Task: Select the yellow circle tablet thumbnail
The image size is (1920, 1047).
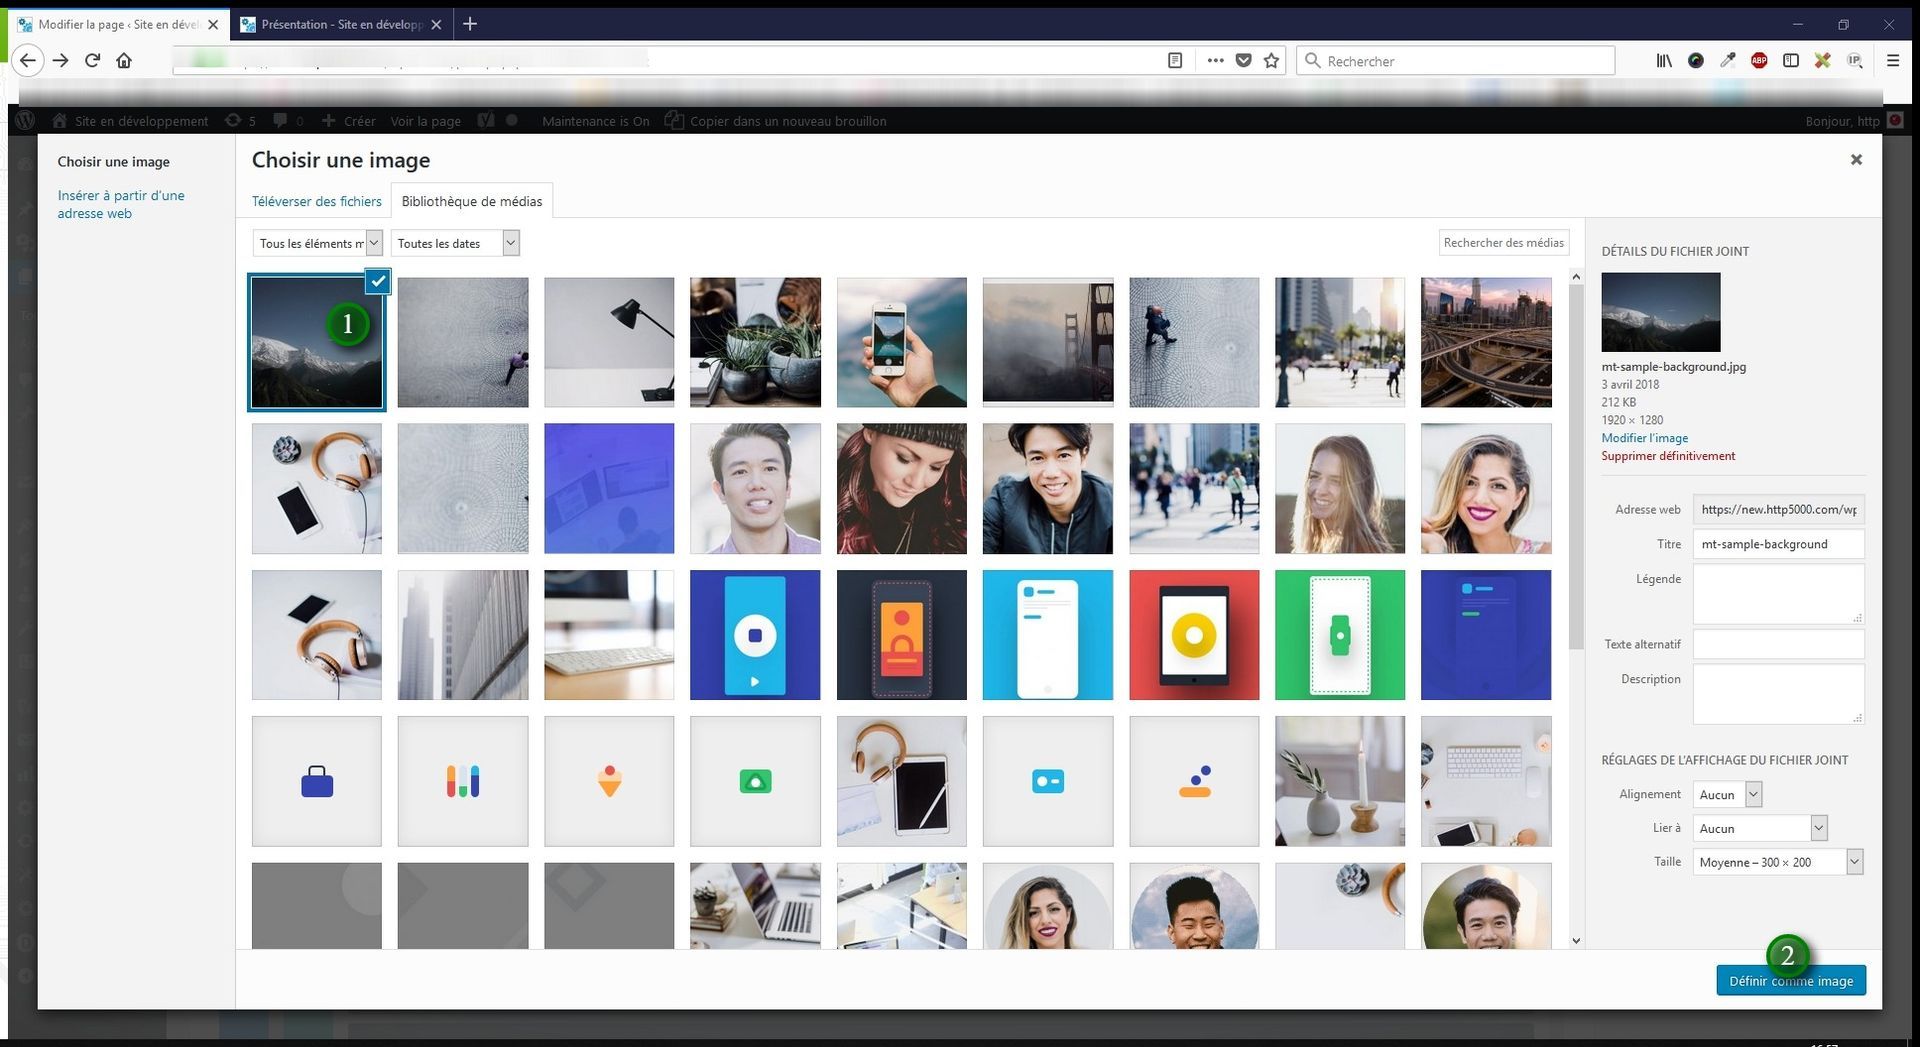Action: click(1194, 635)
